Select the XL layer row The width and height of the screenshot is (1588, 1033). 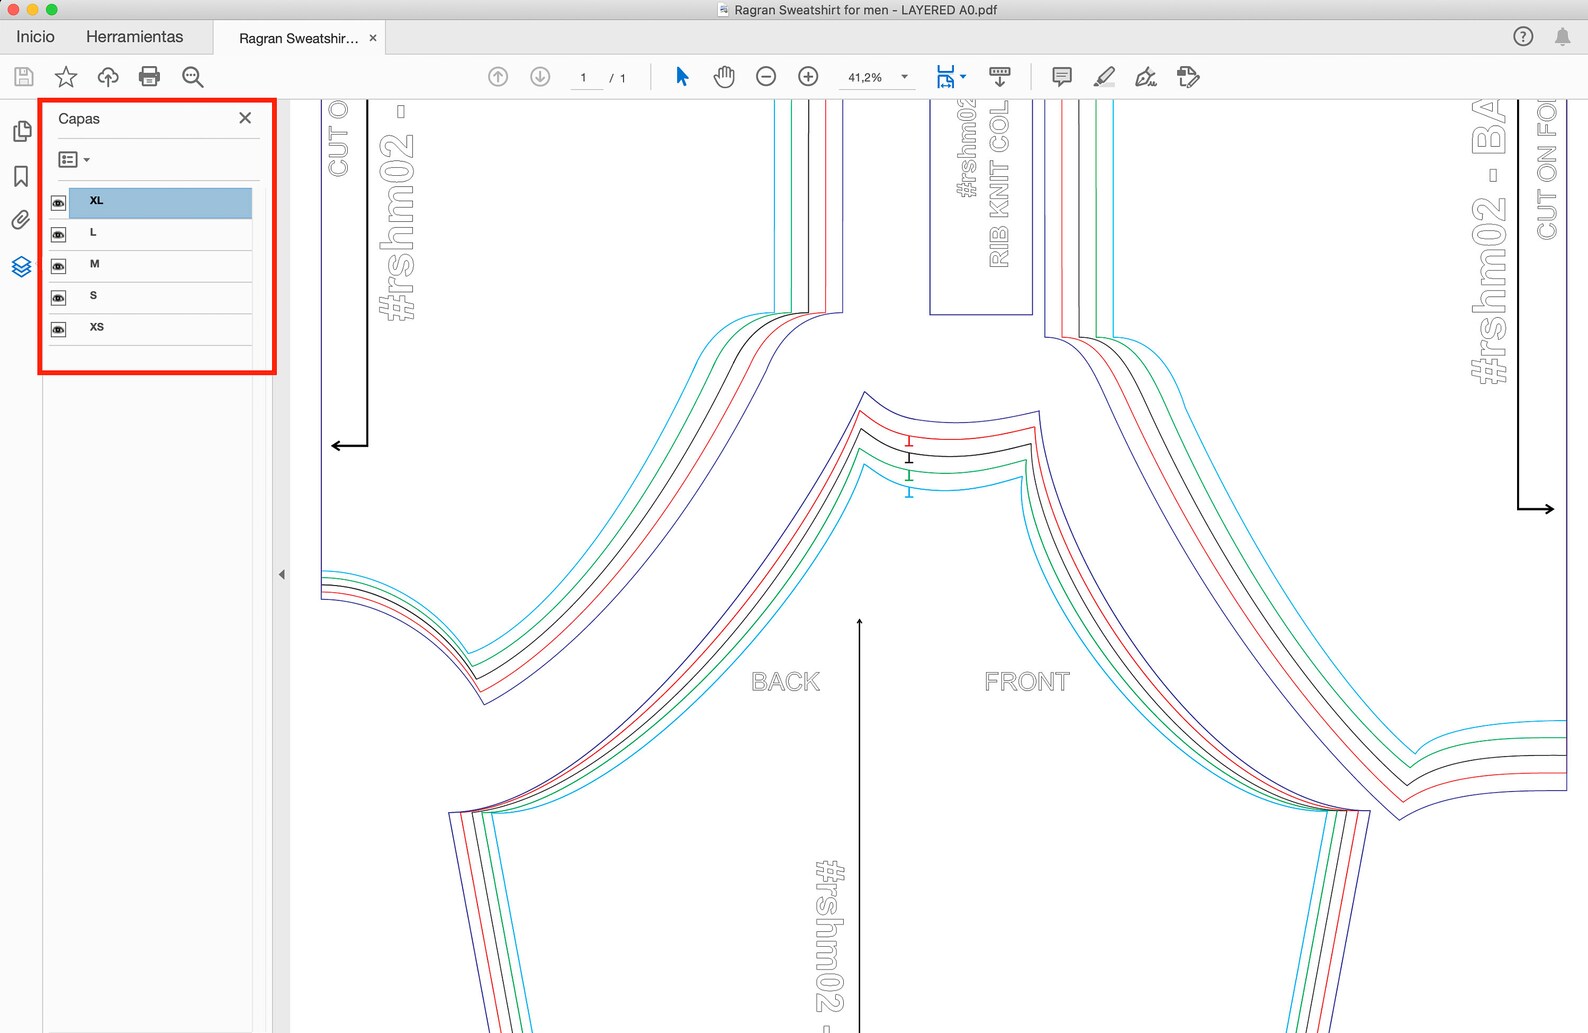pos(160,203)
